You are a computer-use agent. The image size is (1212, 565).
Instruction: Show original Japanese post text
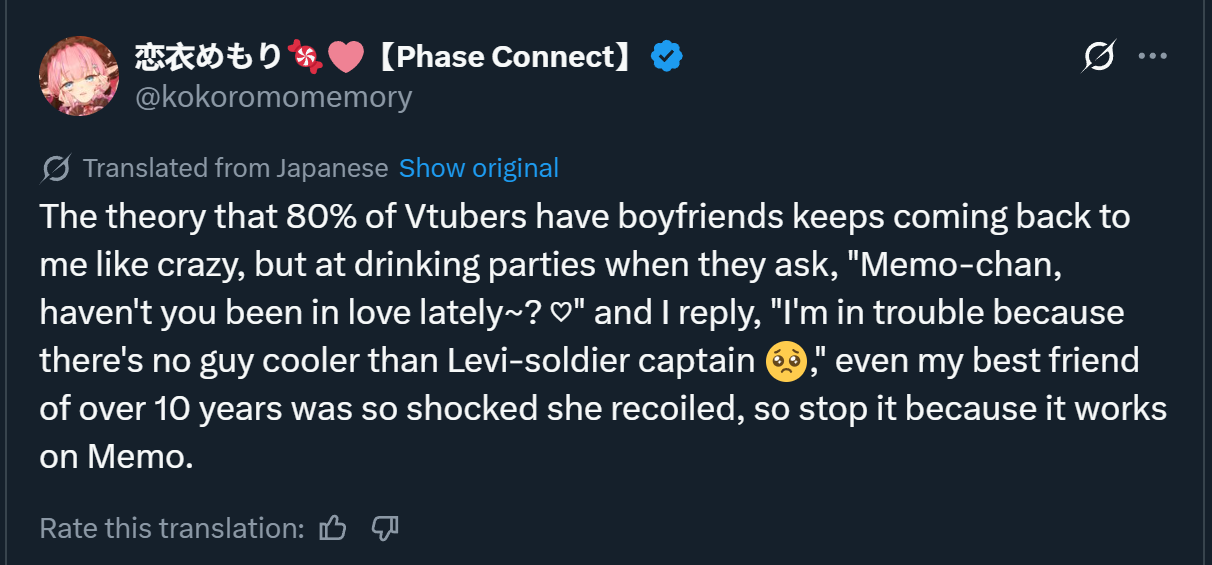pyautogui.click(x=478, y=168)
